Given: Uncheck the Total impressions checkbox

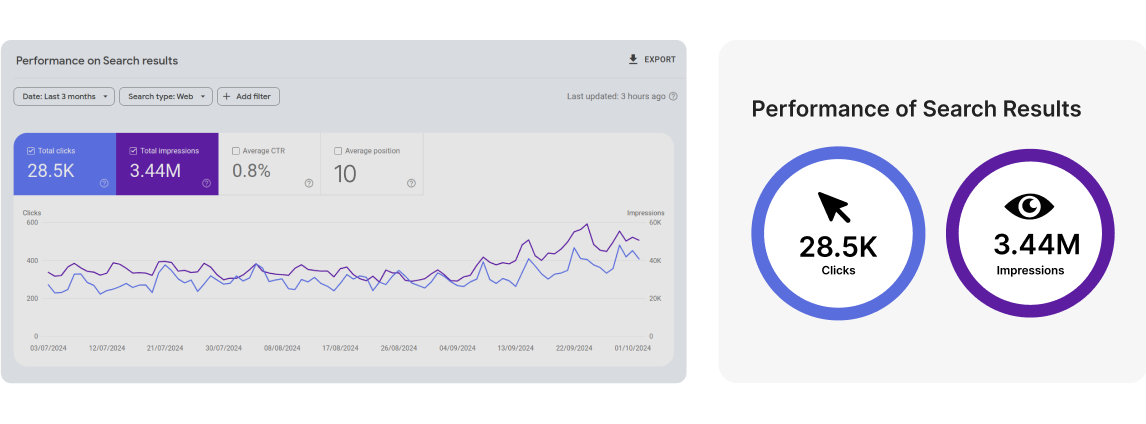Looking at the screenshot, I should pyautogui.click(x=134, y=151).
